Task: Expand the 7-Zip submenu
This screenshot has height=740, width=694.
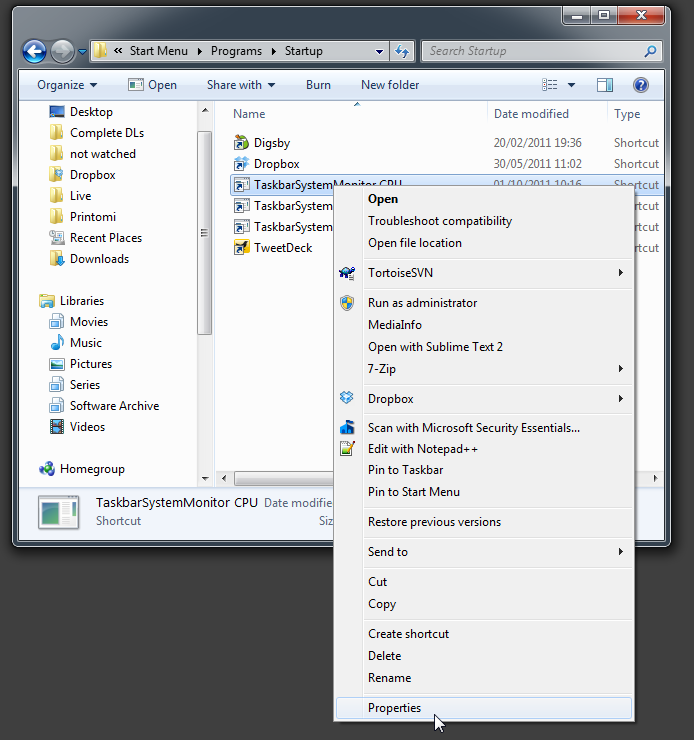Action: tap(620, 369)
